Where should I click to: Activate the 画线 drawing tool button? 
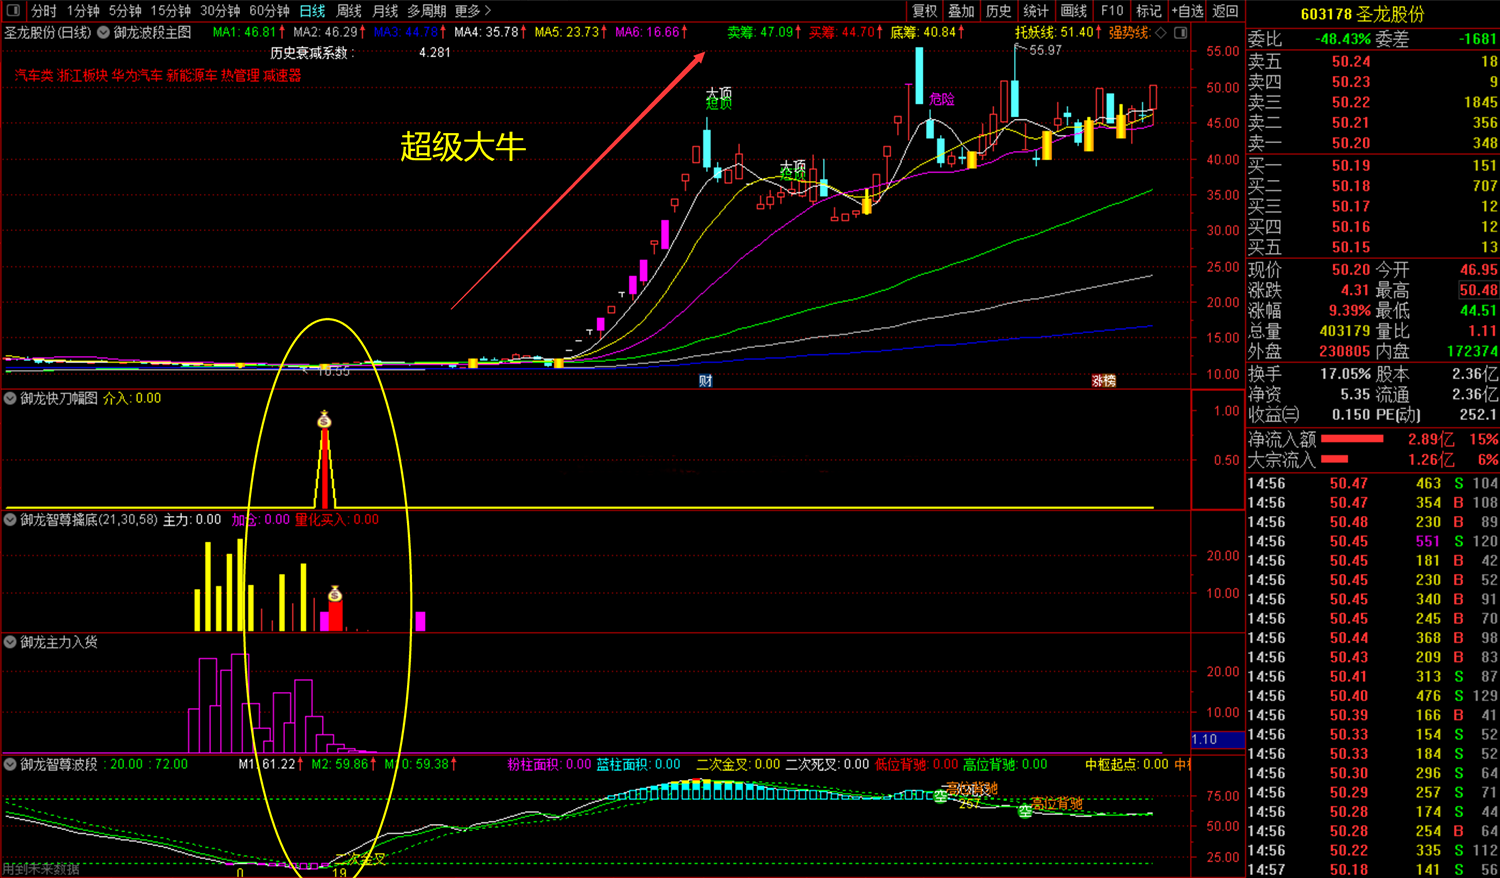click(1074, 11)
